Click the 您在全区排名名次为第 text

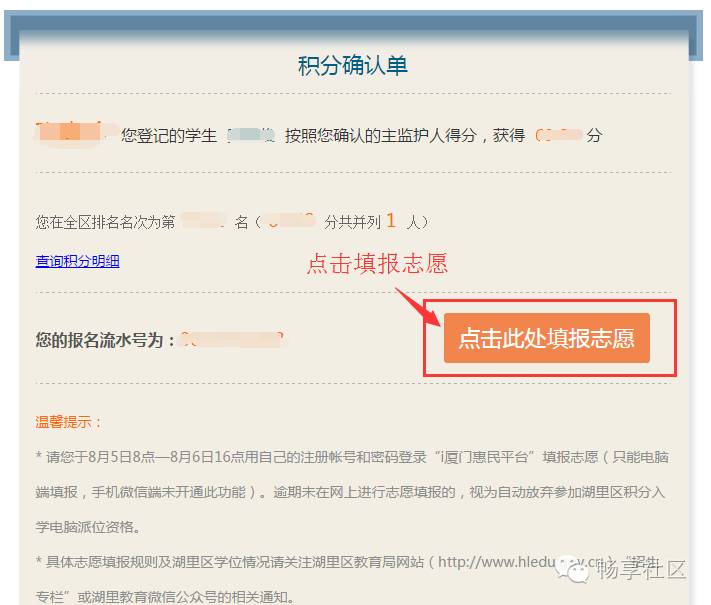105,222
